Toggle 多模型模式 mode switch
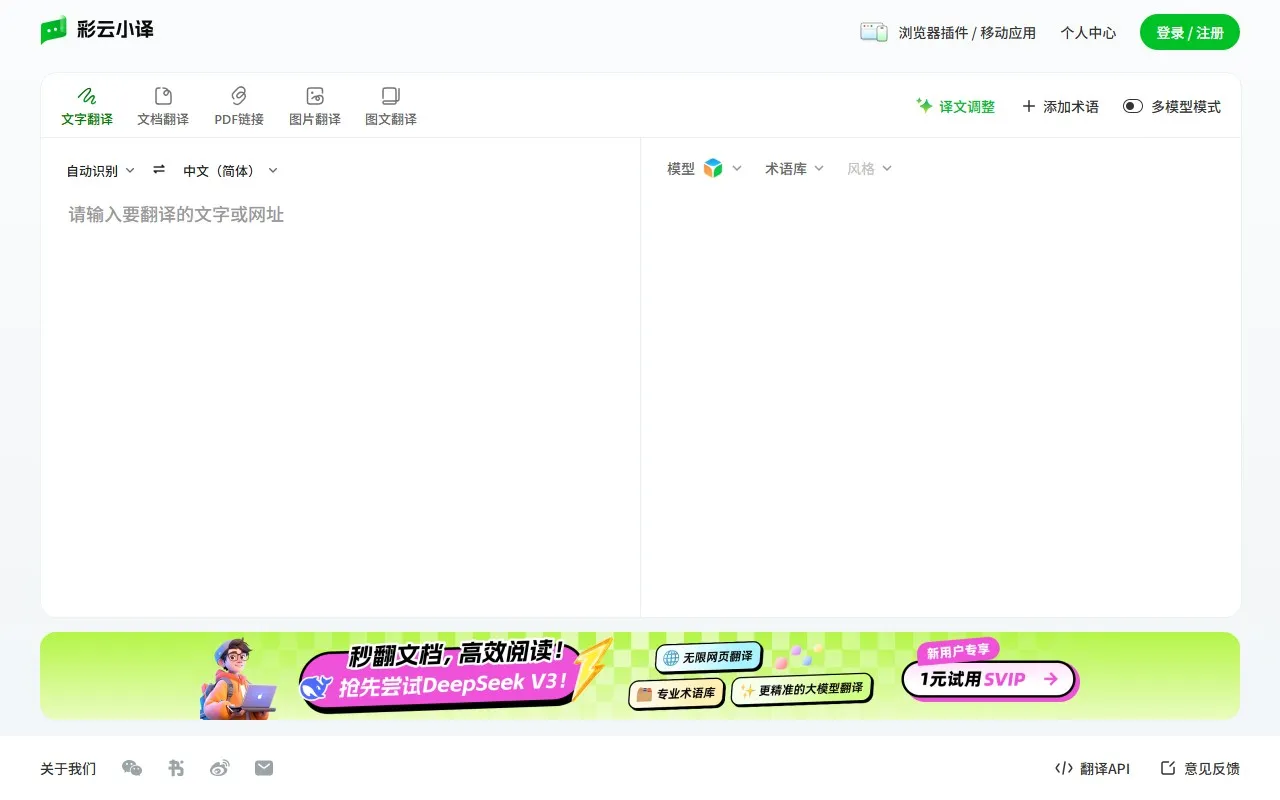This screenshot has height=800, width=1280. pos(1133,105)
